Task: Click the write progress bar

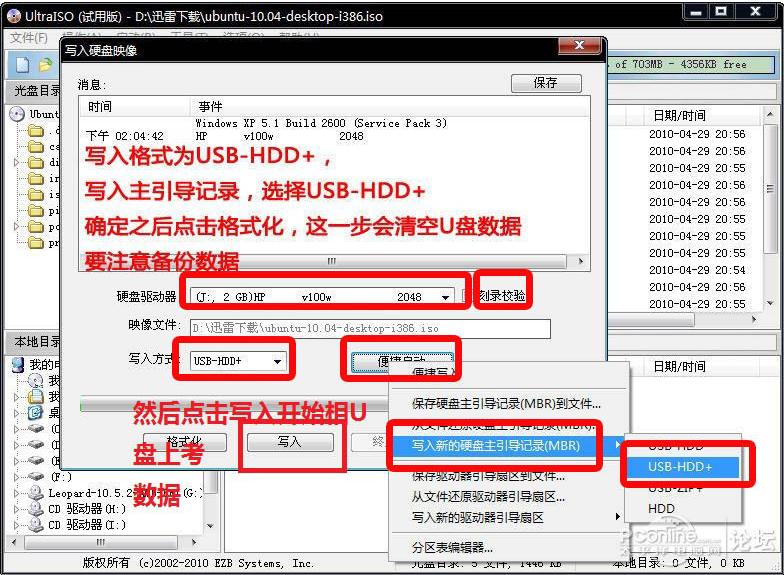Action: 234,404
